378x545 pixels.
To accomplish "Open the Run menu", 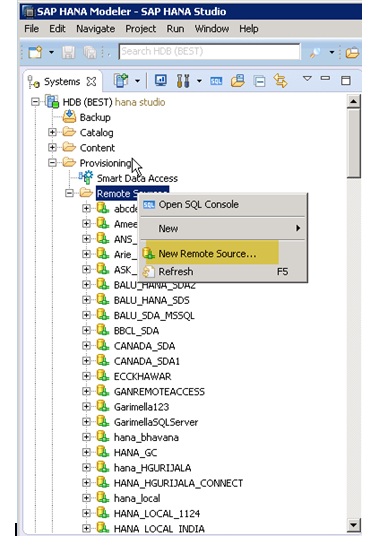I will [175, 29].
